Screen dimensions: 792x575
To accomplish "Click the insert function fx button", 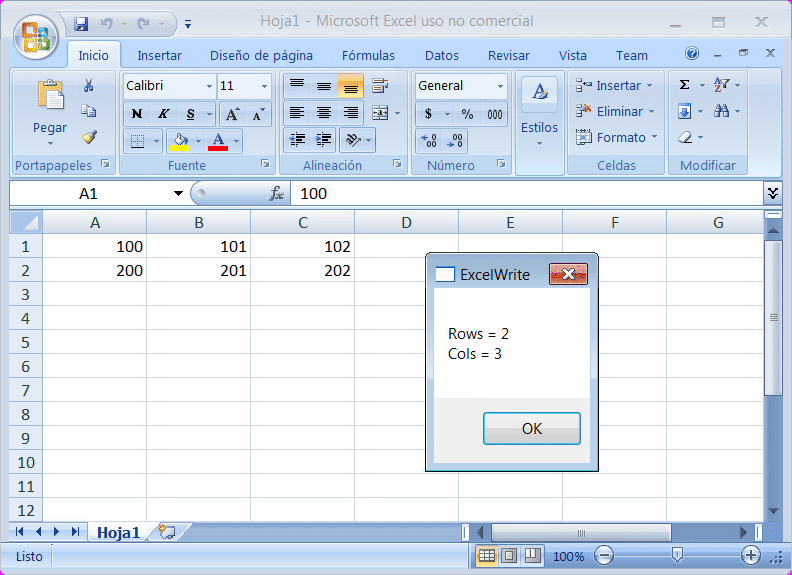I will 276,194.
